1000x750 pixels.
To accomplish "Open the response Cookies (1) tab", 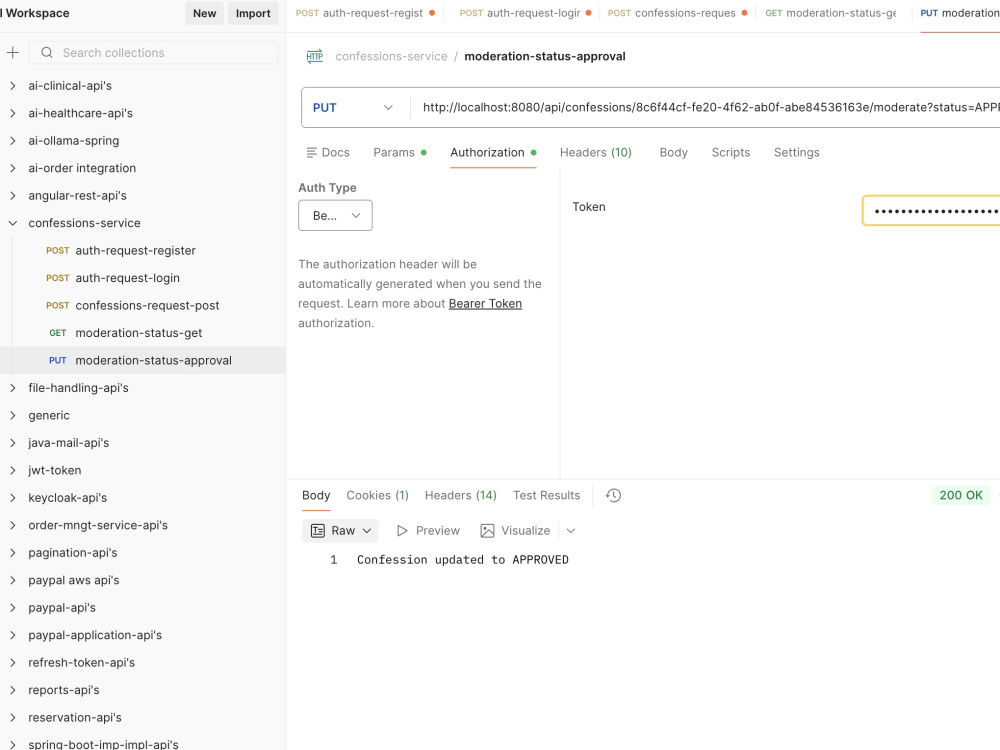I will tap(378, 496).
